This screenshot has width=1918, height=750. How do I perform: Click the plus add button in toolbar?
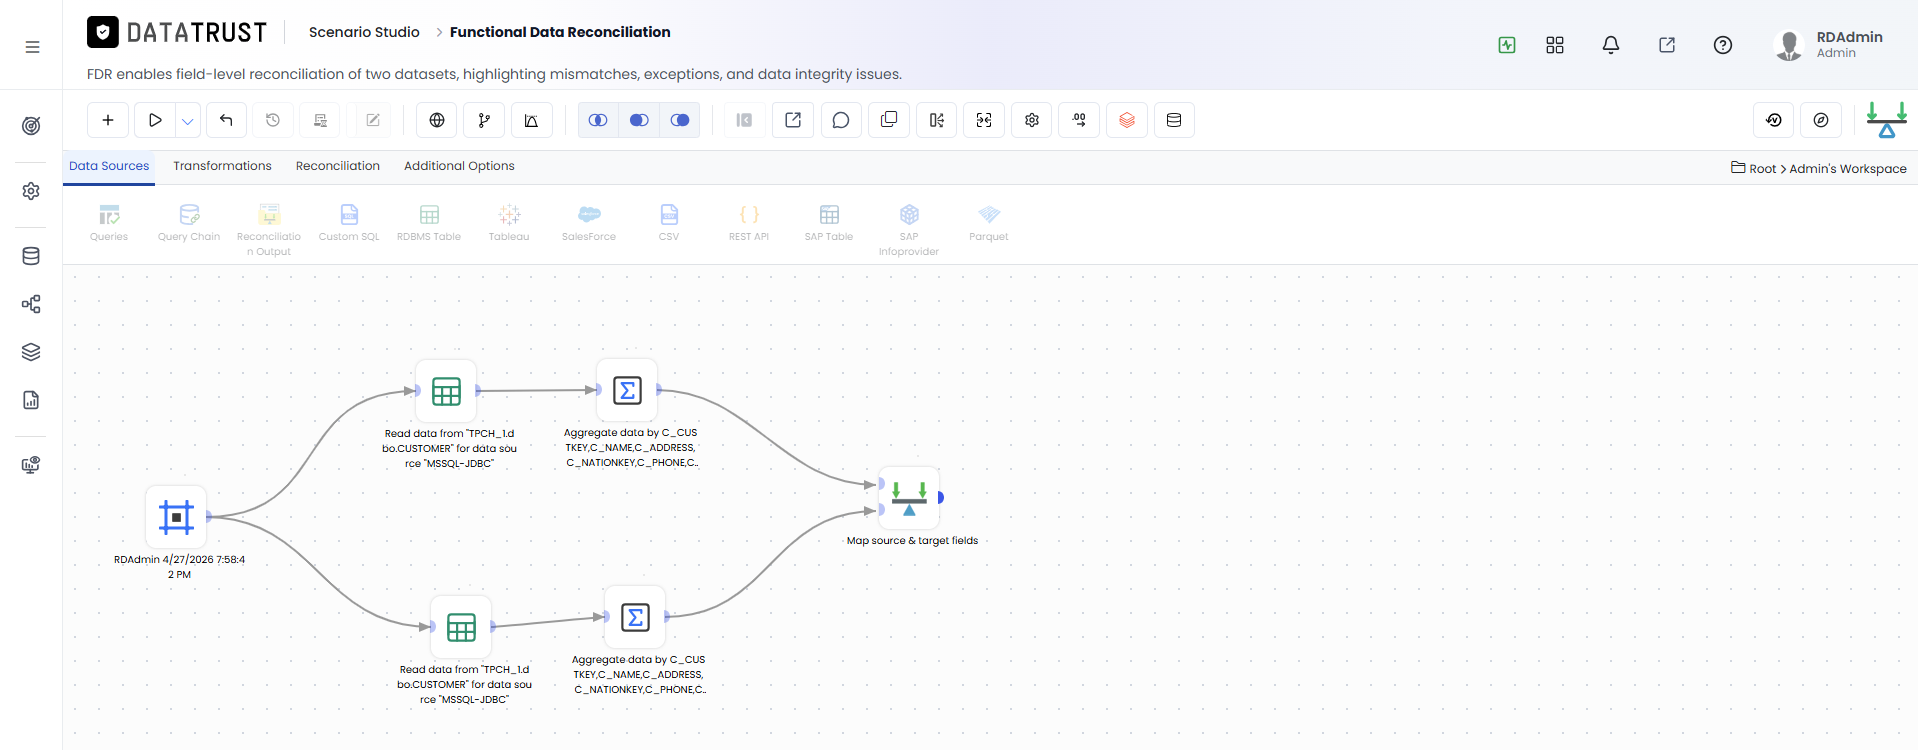click(x=108, y=120)
